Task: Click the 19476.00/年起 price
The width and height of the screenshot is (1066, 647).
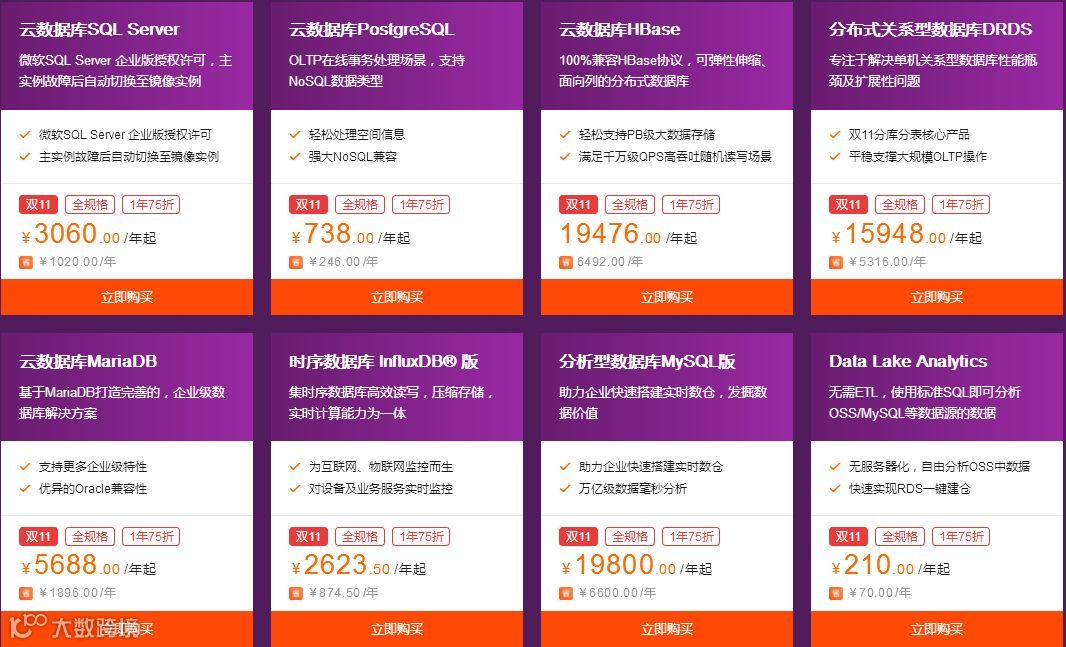Action: 628,234
